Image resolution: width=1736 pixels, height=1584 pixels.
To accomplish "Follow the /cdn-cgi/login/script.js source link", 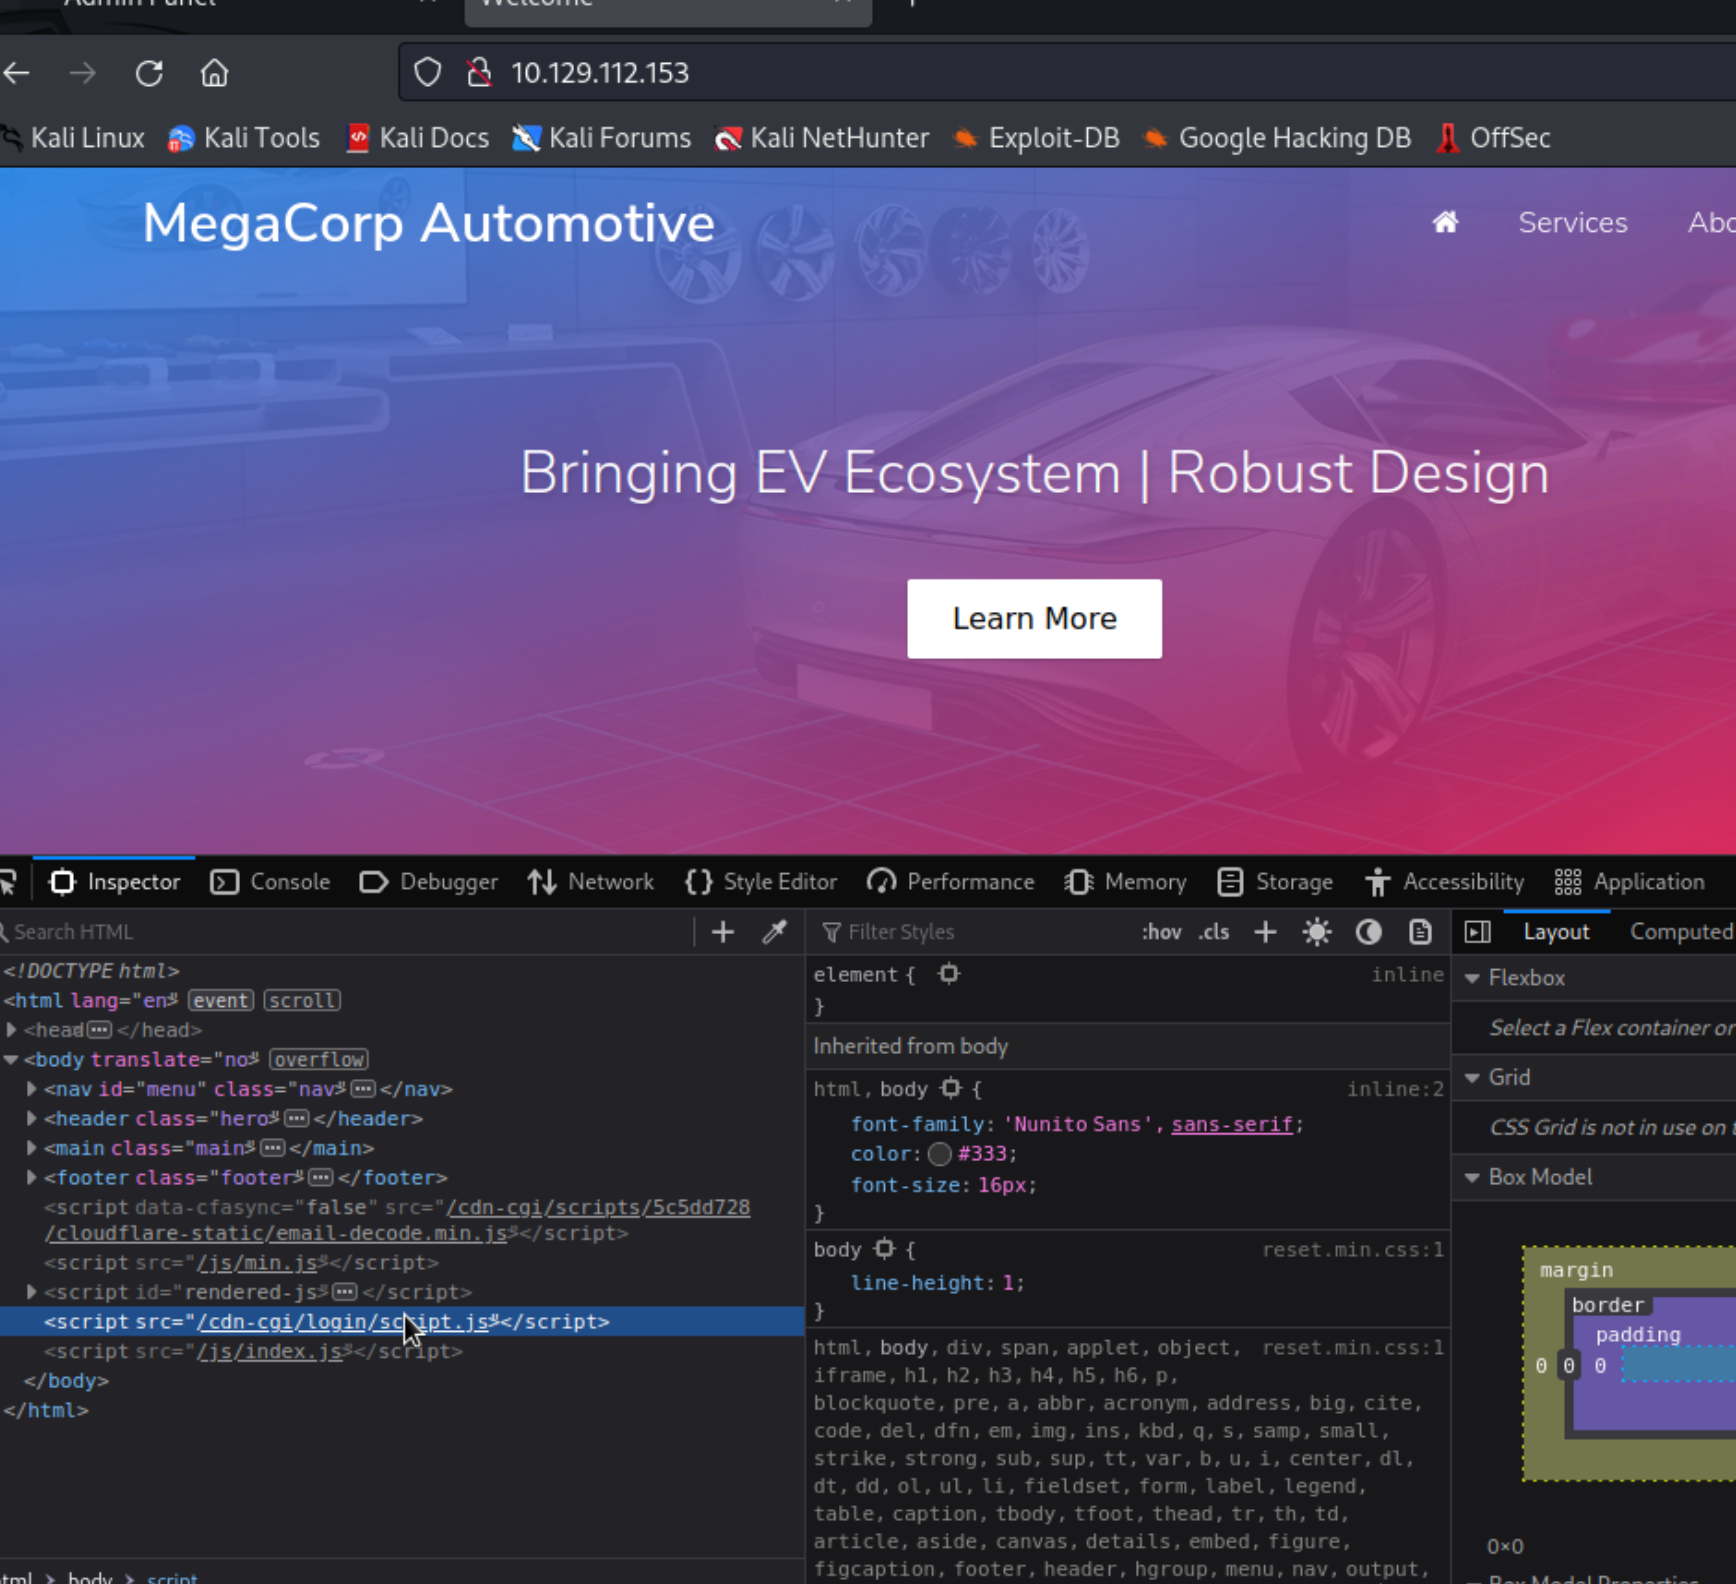I will (x=343, y=1322).
